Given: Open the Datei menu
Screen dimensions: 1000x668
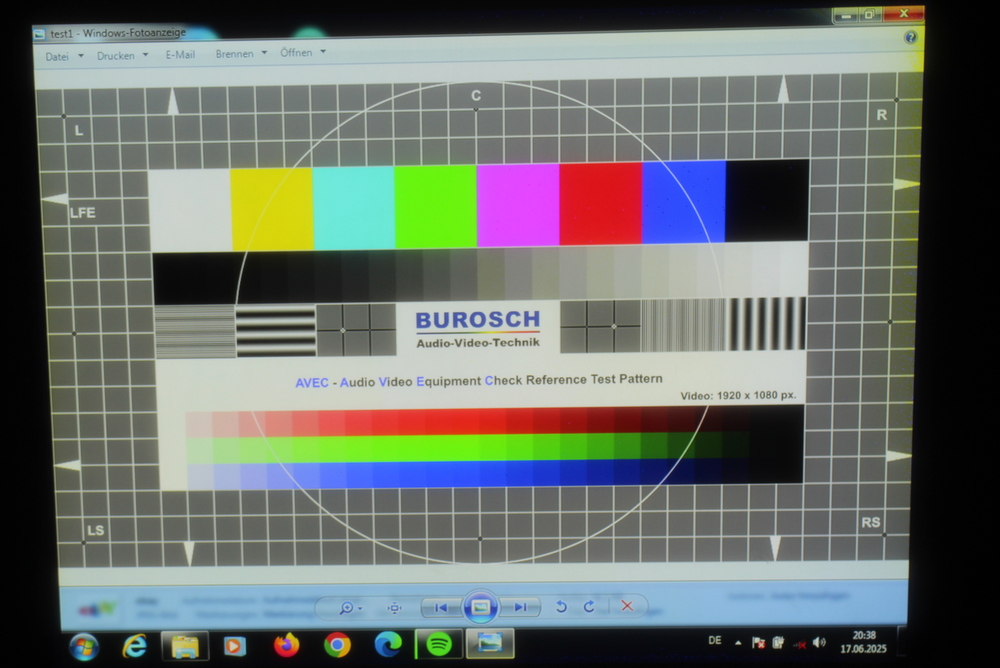Looking at the screenshot, I should [64, 56].
